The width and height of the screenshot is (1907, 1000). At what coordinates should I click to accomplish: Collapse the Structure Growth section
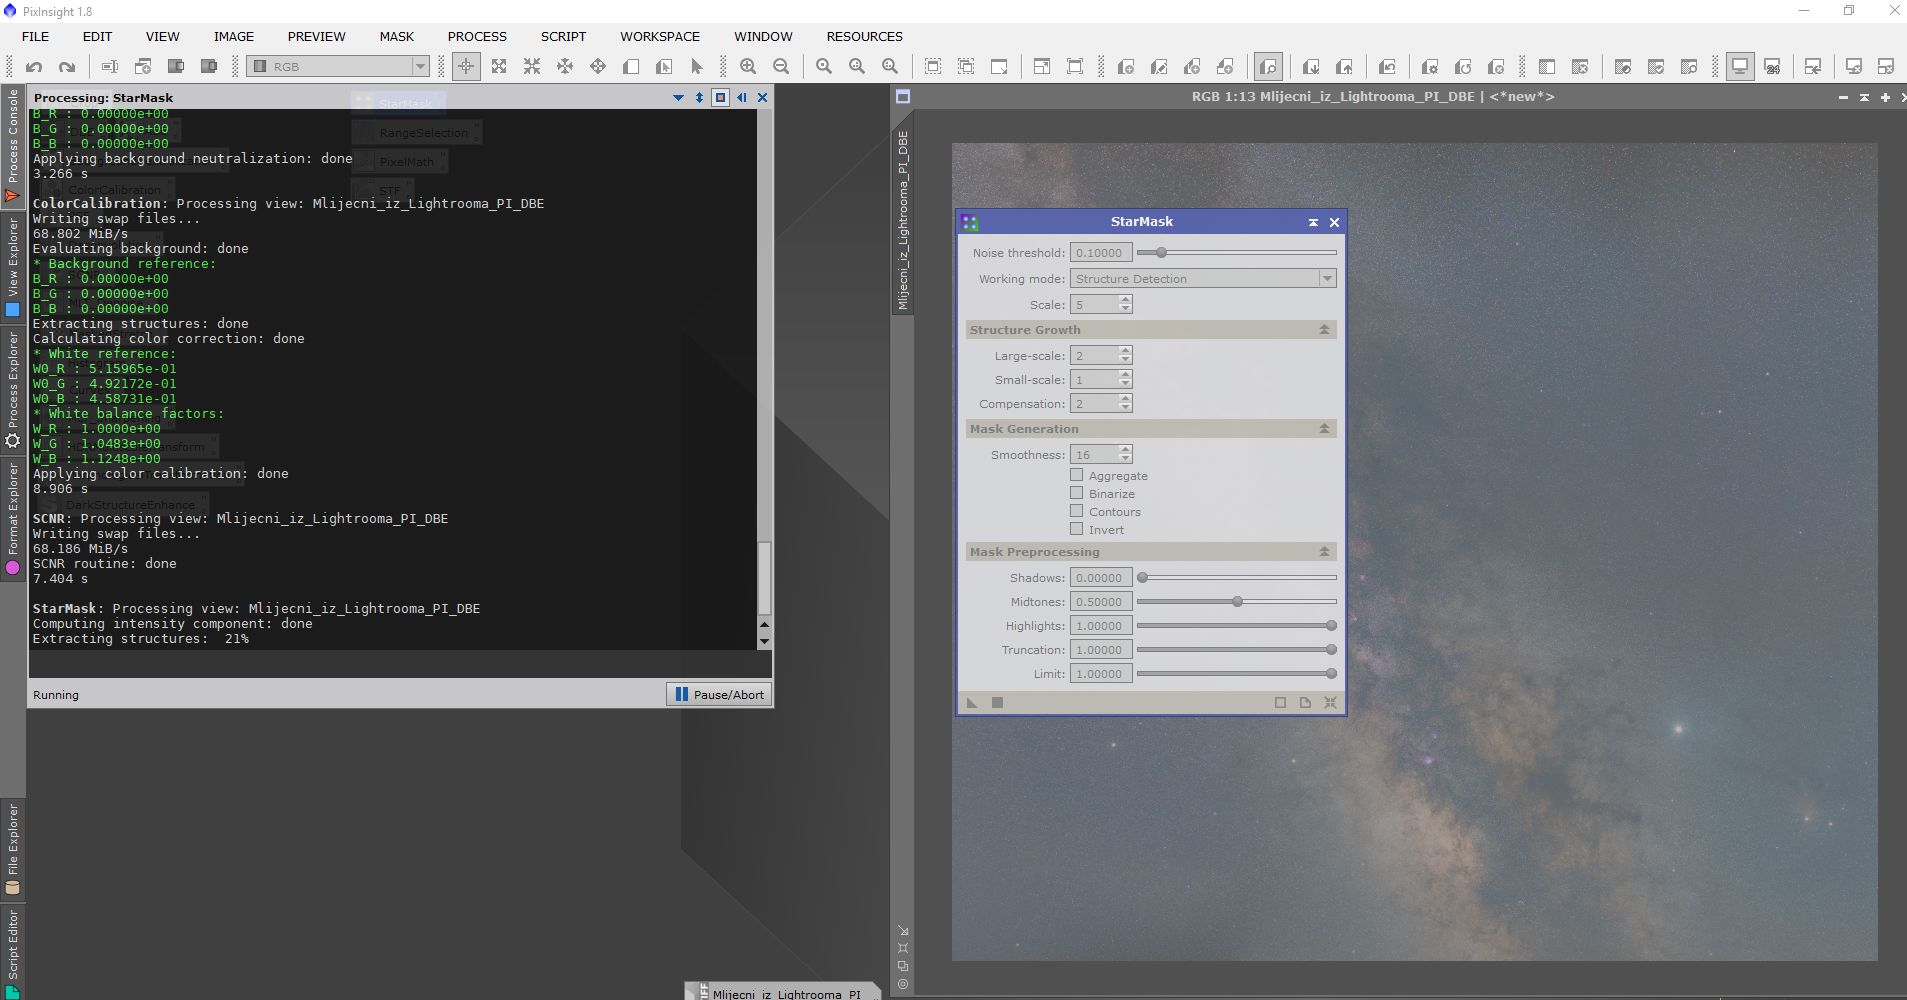point(1324,330)
